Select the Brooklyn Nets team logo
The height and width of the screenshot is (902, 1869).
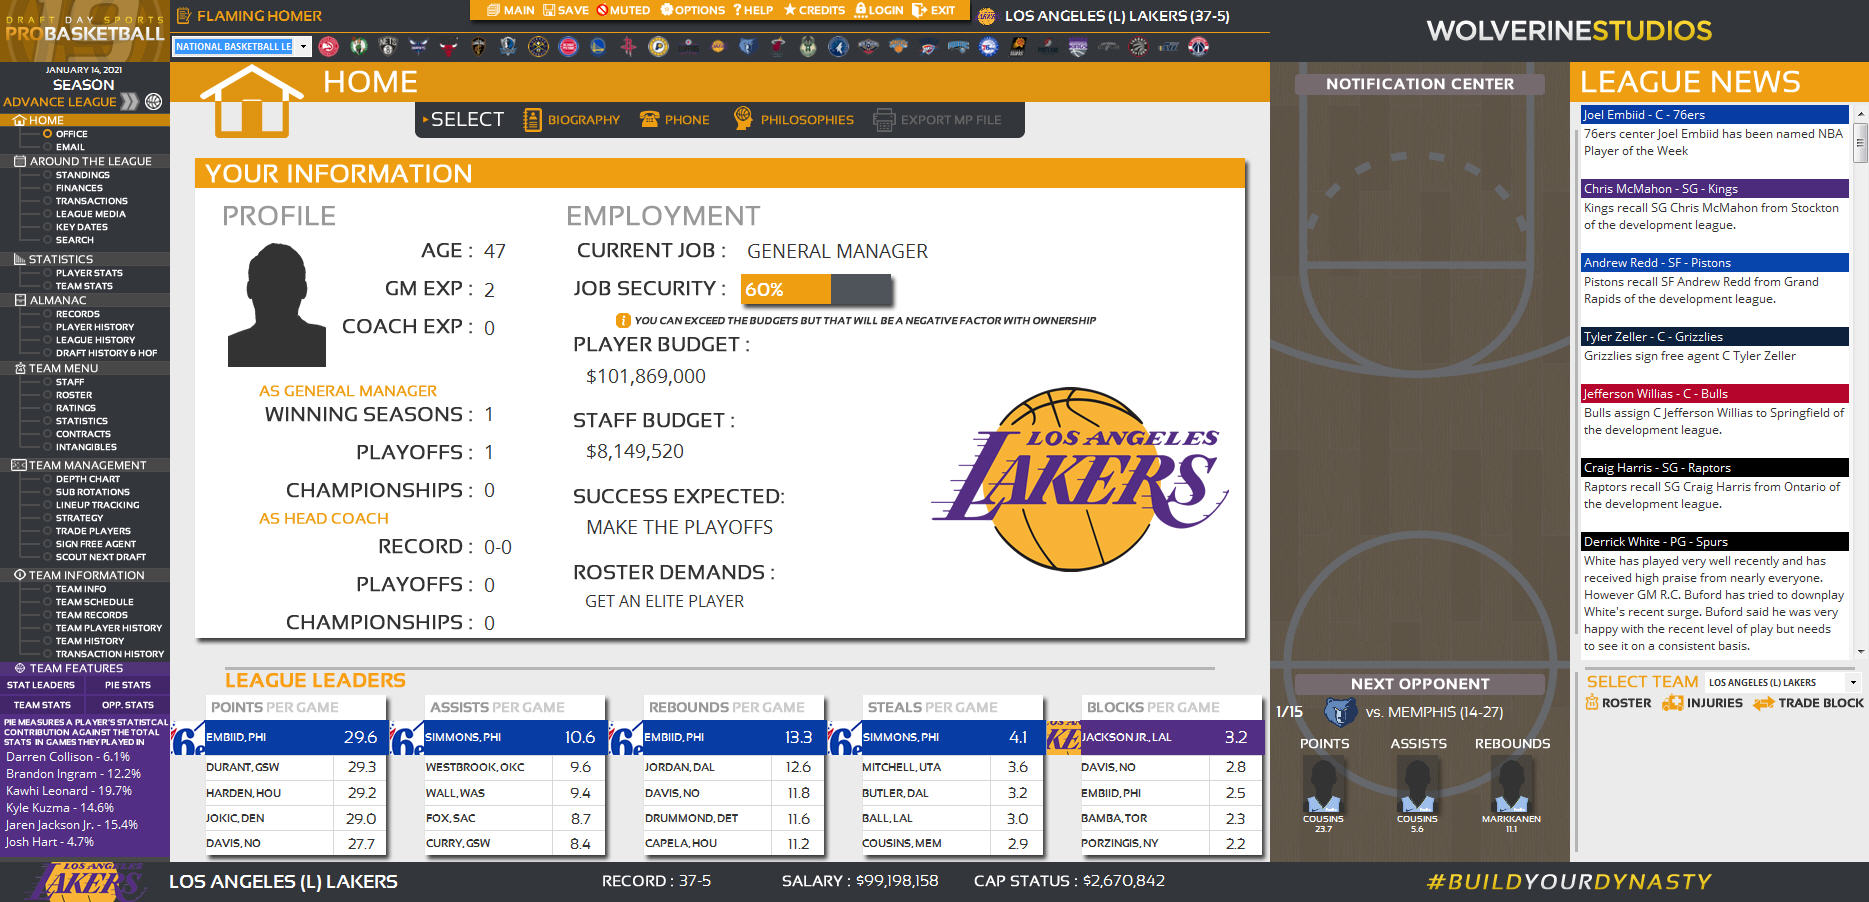point(388,46)
